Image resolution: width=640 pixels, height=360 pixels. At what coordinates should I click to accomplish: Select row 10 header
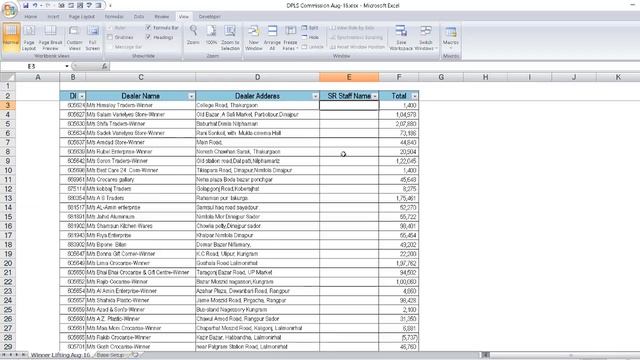pos(8,170)
